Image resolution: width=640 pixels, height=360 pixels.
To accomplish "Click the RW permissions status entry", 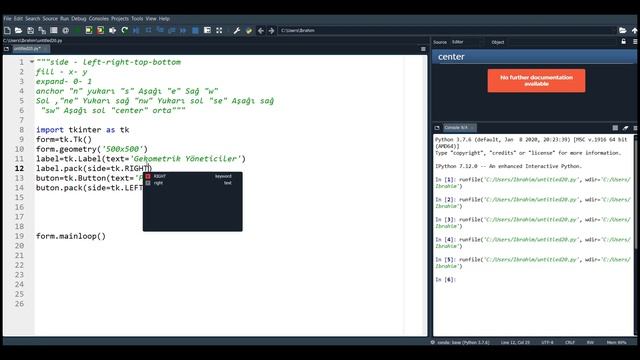I will tap(590, 342).
